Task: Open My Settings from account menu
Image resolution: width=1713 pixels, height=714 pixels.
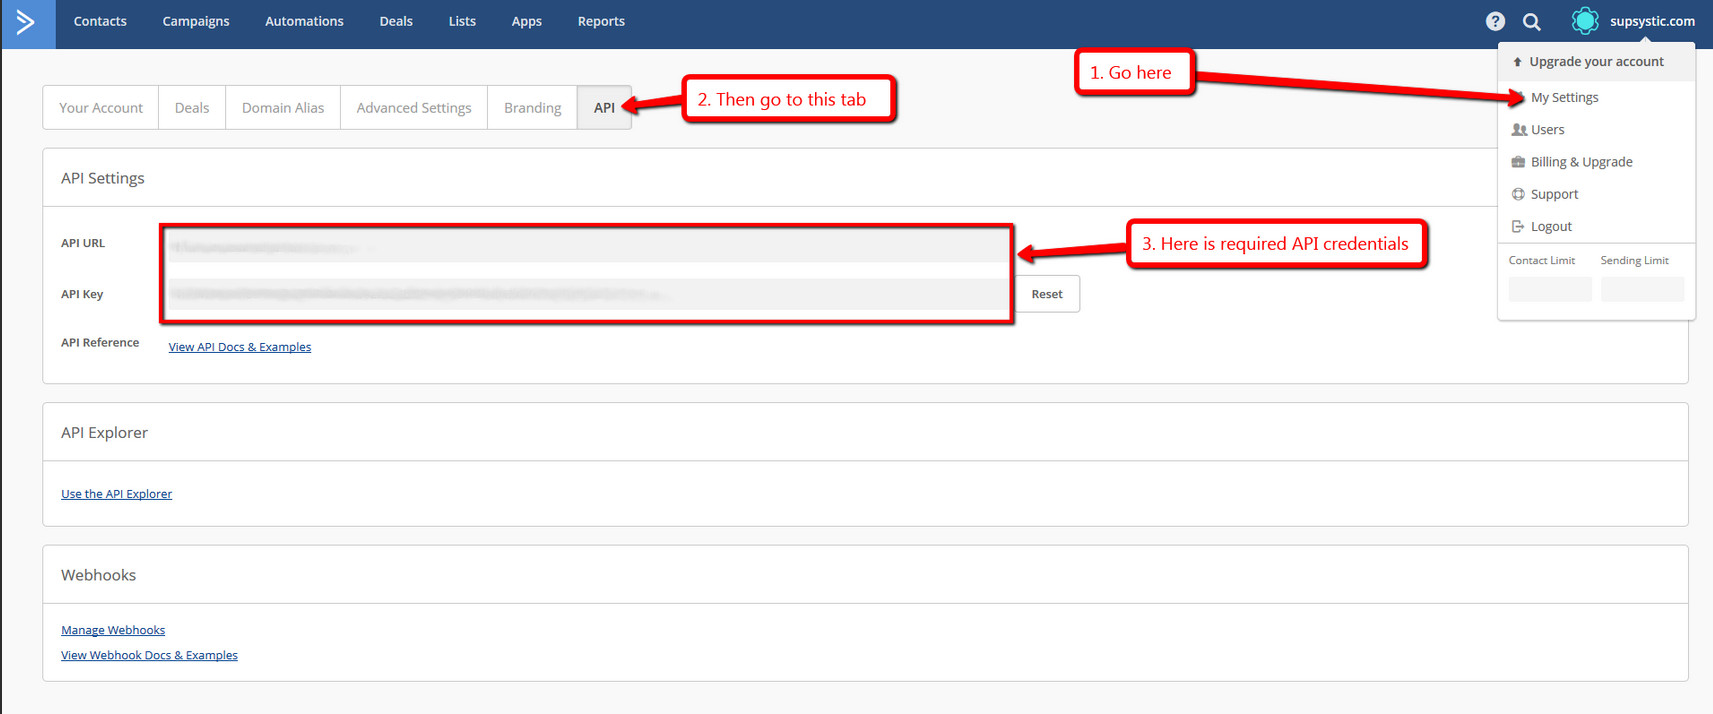Action: [1564, 97]
